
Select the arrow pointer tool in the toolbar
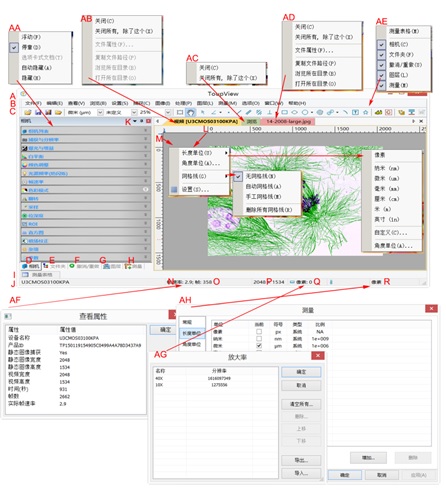(202, 112)
